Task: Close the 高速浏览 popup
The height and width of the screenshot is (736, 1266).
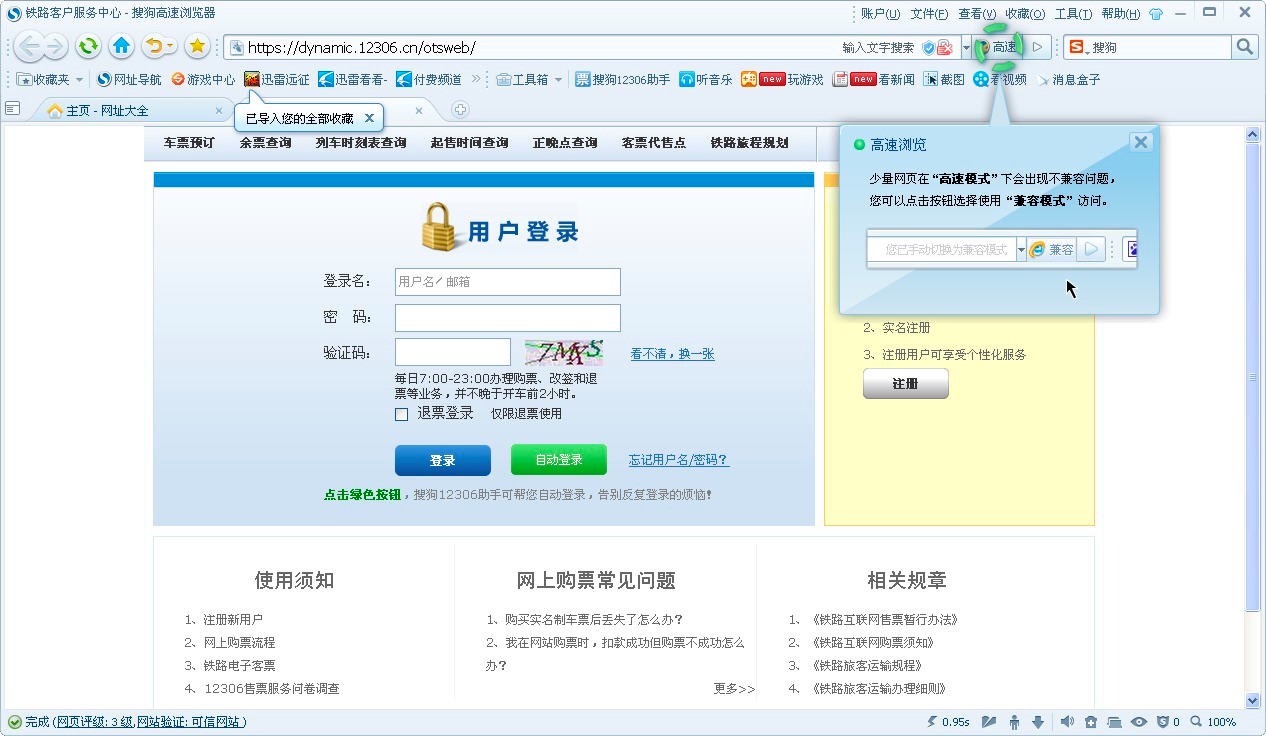Action: [1141, 142]
